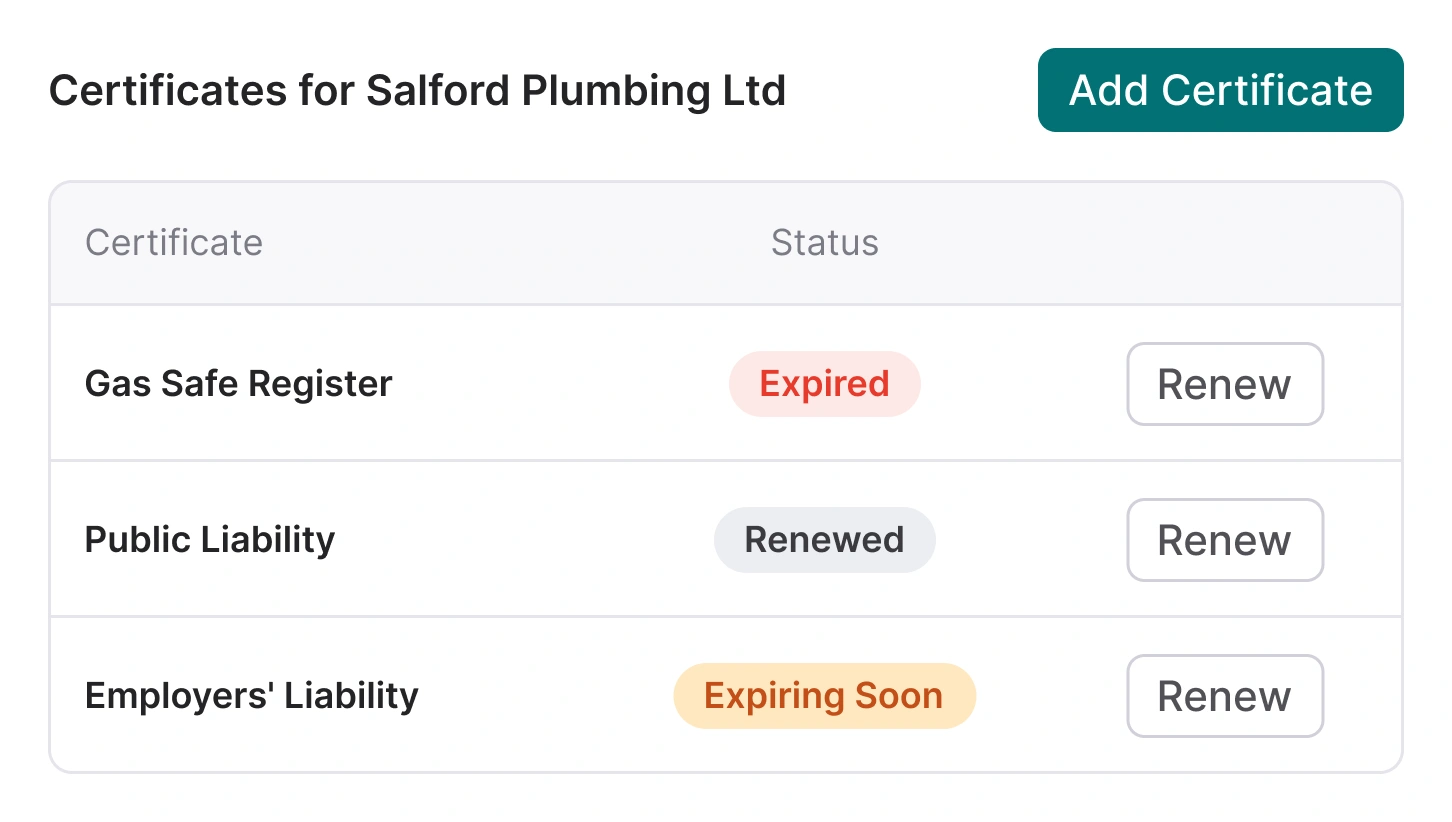Click the Certificate column header
Screen dimensions: 1452x822
[x=174, y=242]
